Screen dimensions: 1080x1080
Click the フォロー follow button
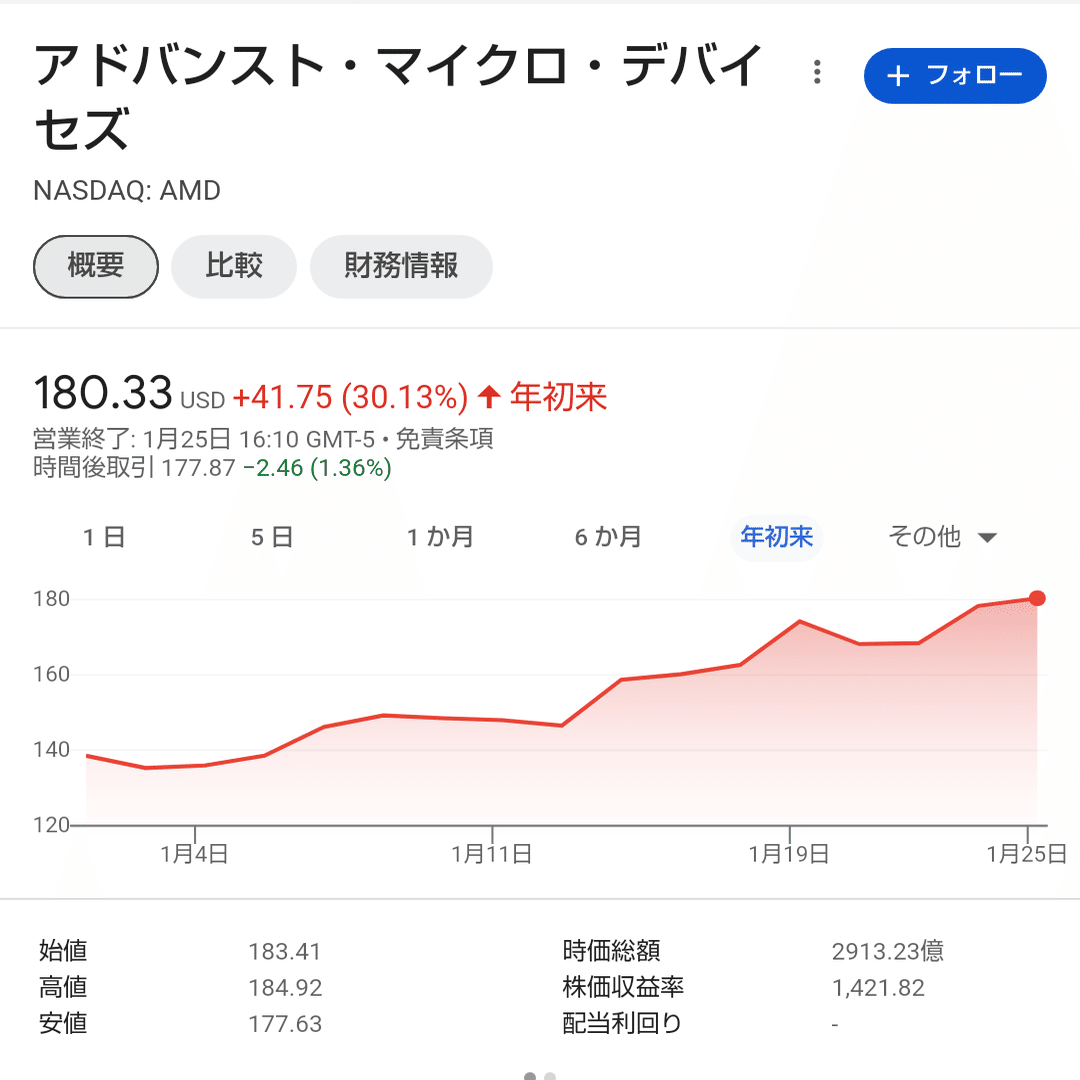(955, 76)
